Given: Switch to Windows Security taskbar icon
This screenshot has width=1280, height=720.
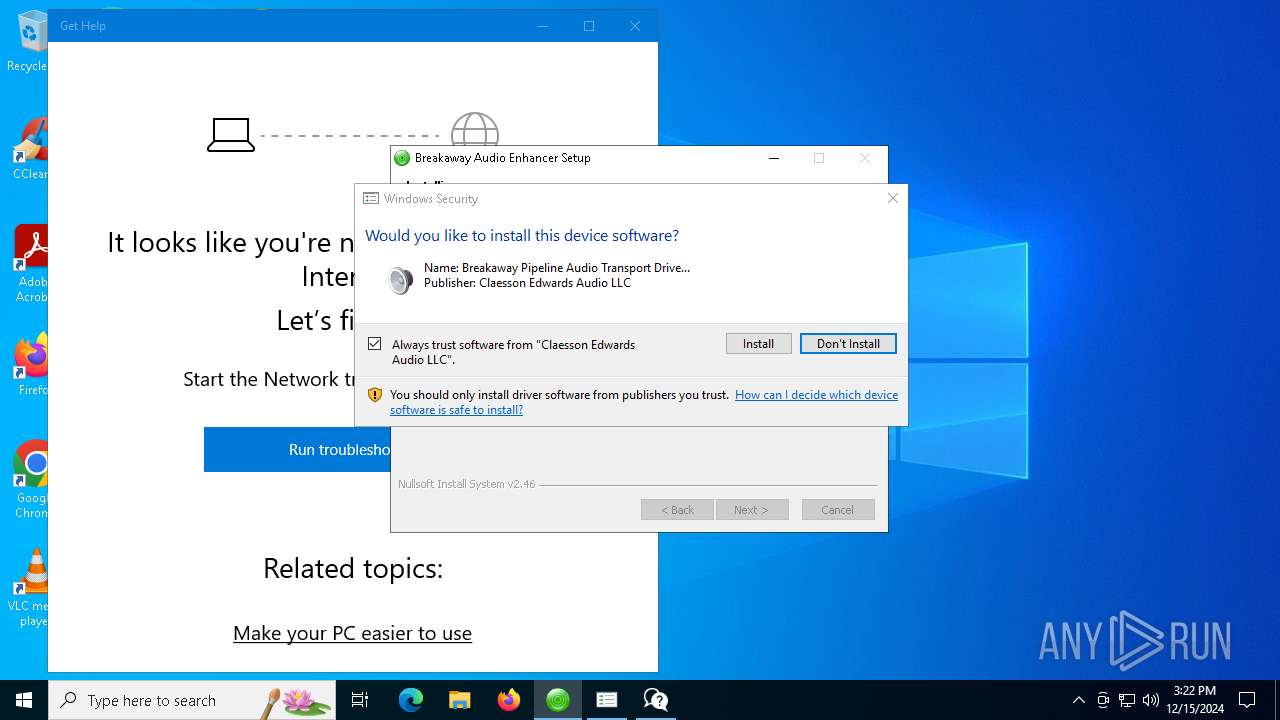Looking at the screenshot, I should click(606, 700).
